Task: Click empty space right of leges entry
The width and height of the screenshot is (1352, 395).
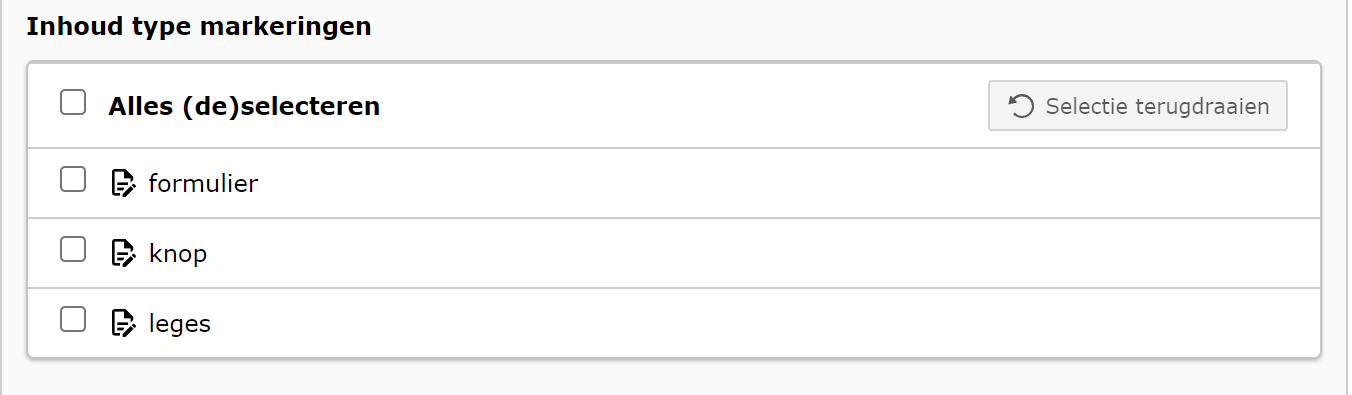Action: coord(760,323)
